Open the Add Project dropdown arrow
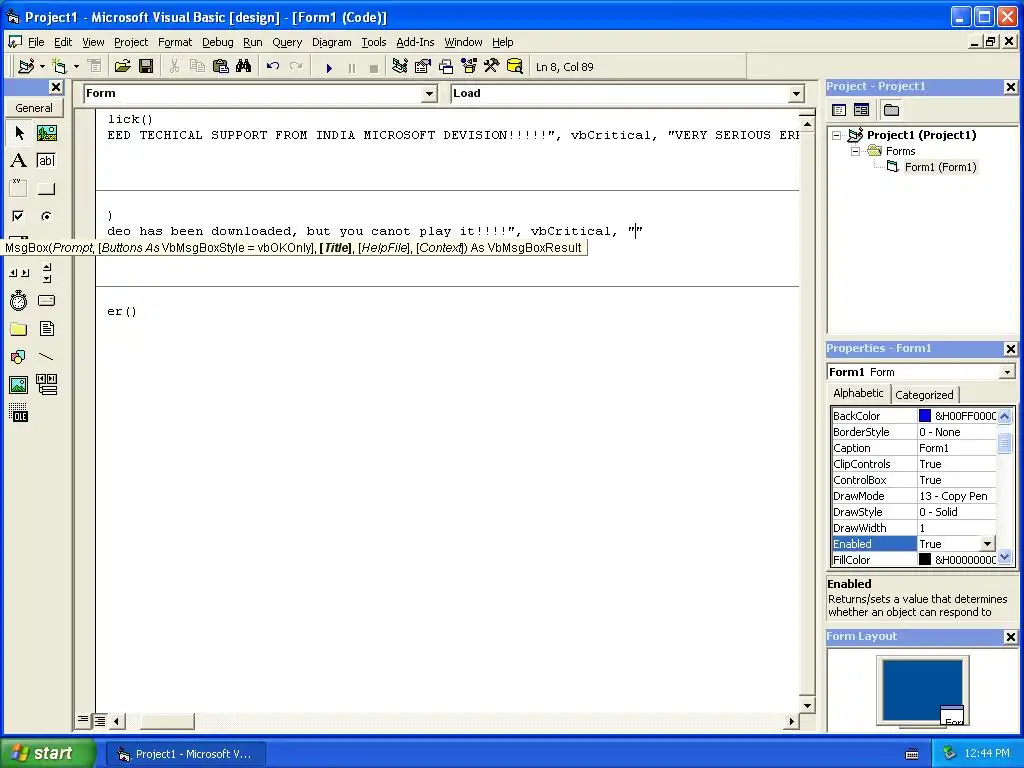This screenshot has height=768, width=1024. click(x=42, y=67)
